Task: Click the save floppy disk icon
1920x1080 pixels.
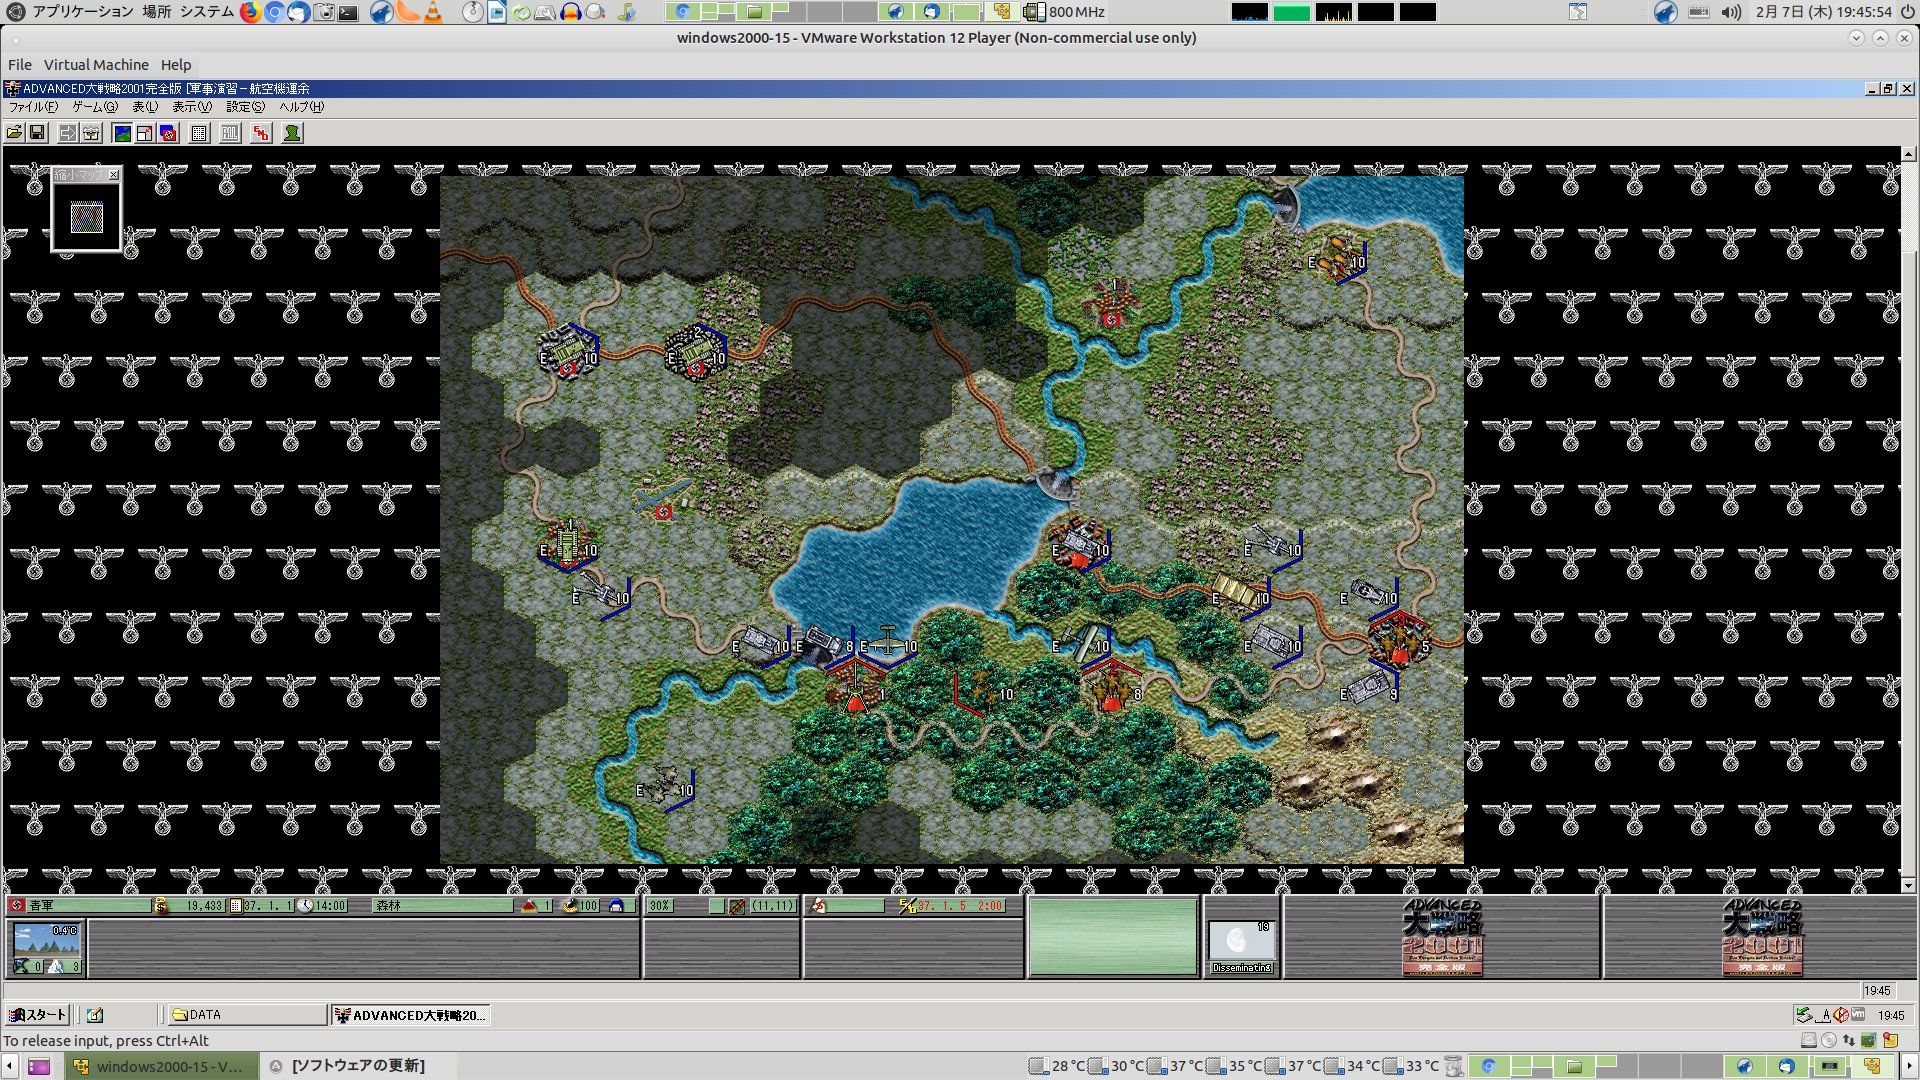Action: [37, 133]
